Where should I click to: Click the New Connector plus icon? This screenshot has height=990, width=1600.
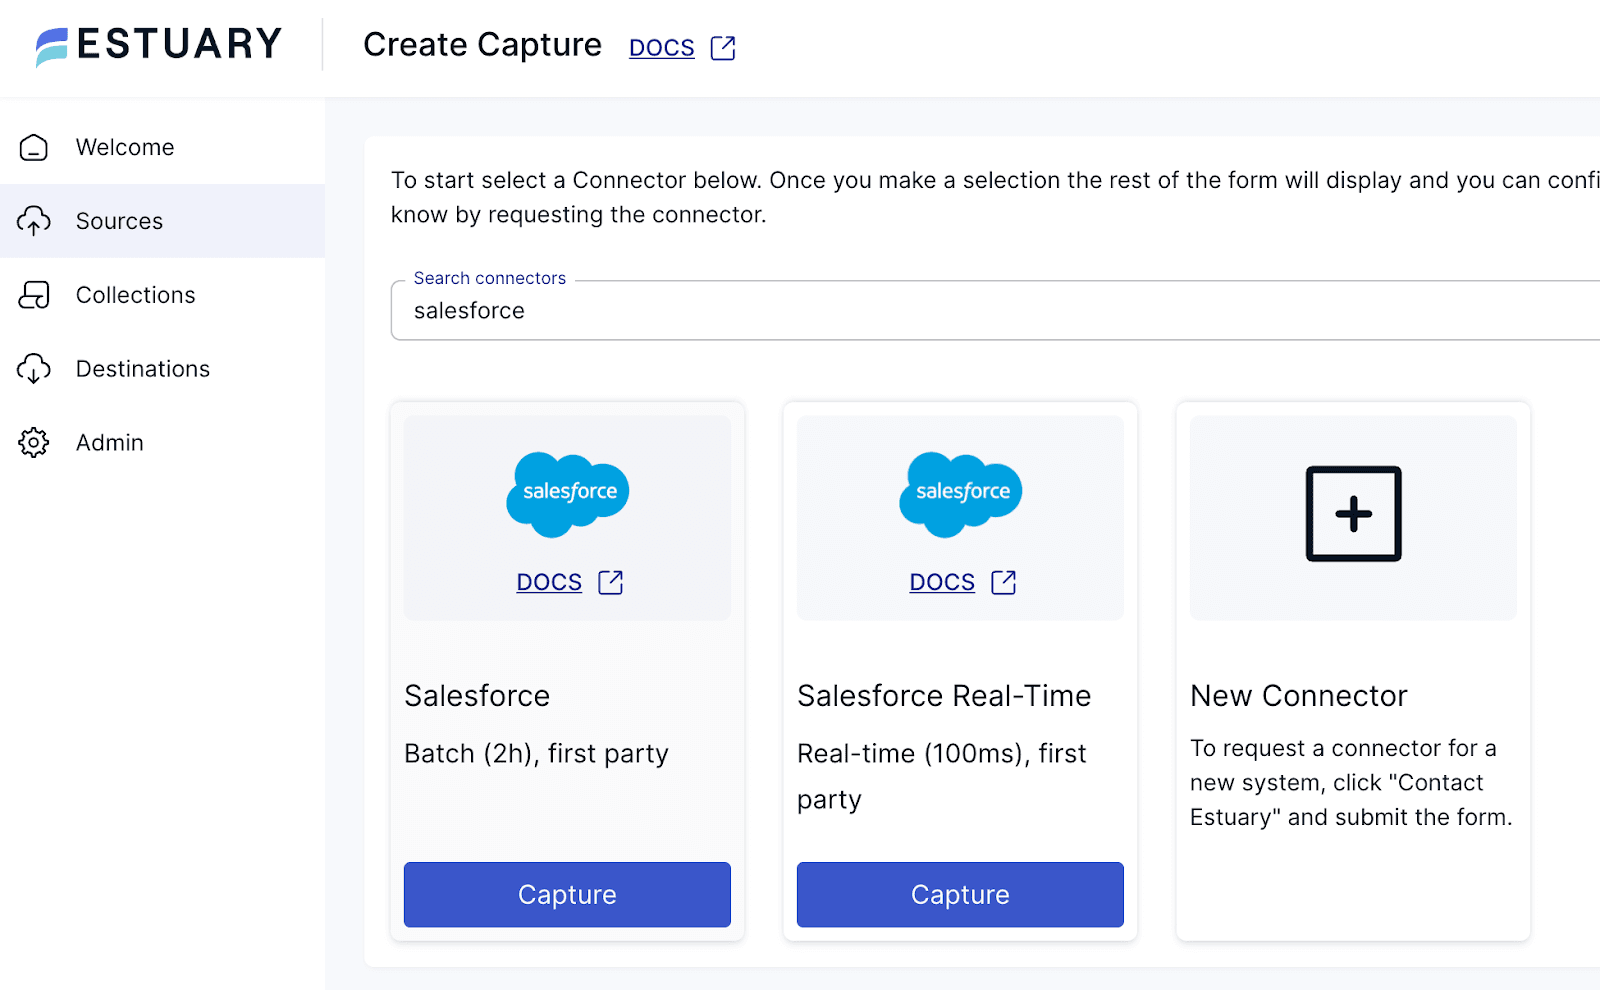(x=1353, y=514)
